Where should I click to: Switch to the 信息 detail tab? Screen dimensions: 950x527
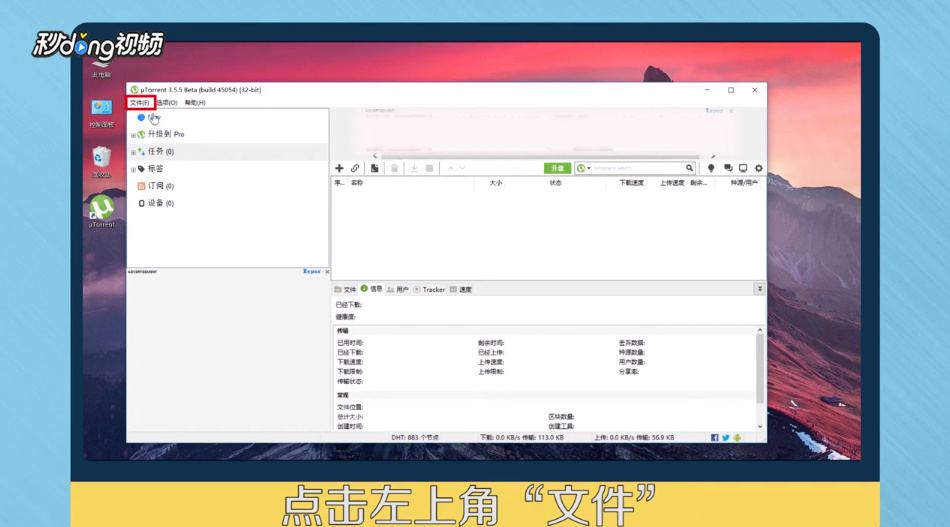pos(371,289)
